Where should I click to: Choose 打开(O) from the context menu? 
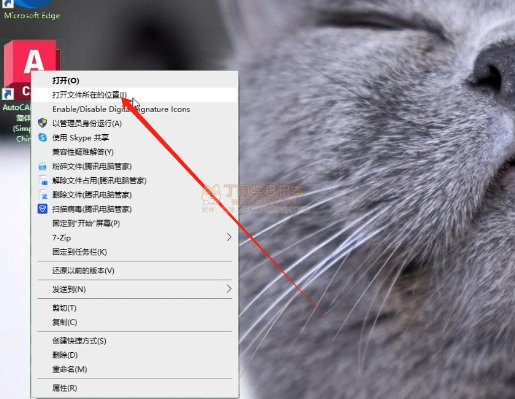tap(134, 81)
